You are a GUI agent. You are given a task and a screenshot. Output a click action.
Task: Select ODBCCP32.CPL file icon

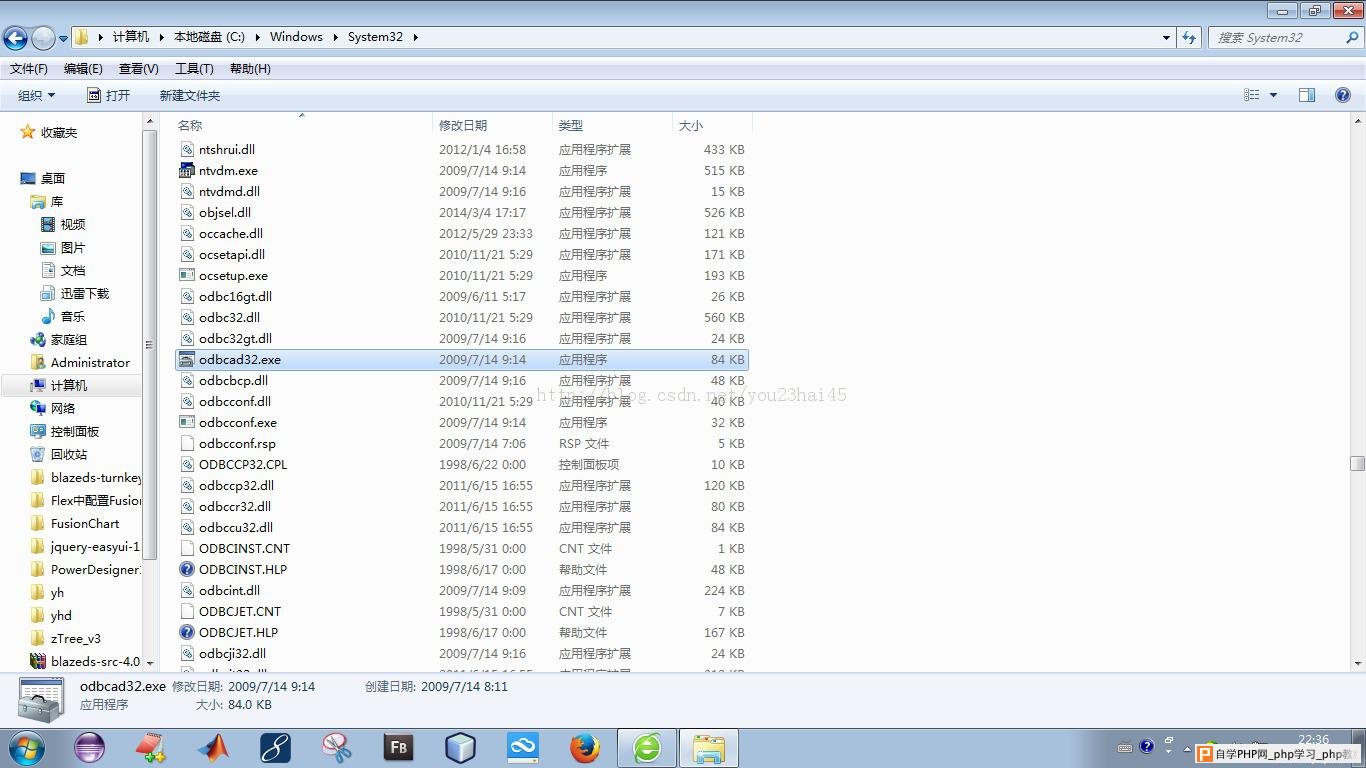coord(186,464)
